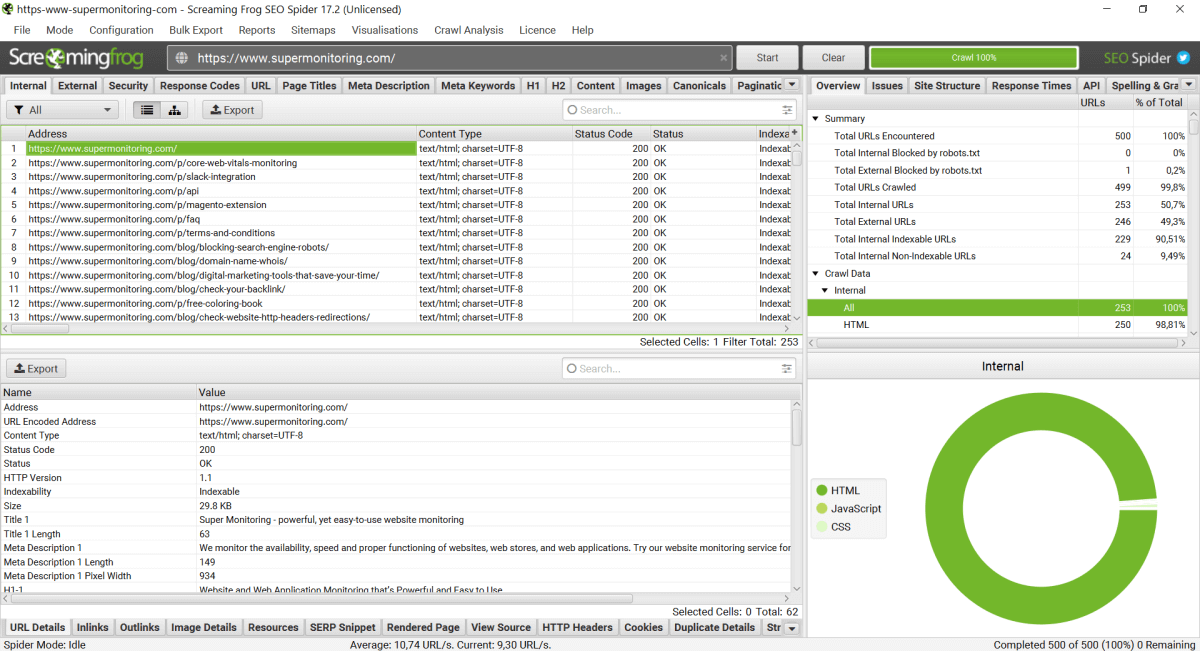Click the funnel icon in the All filter
The image size is (1200, 651).
click(18, 110)
